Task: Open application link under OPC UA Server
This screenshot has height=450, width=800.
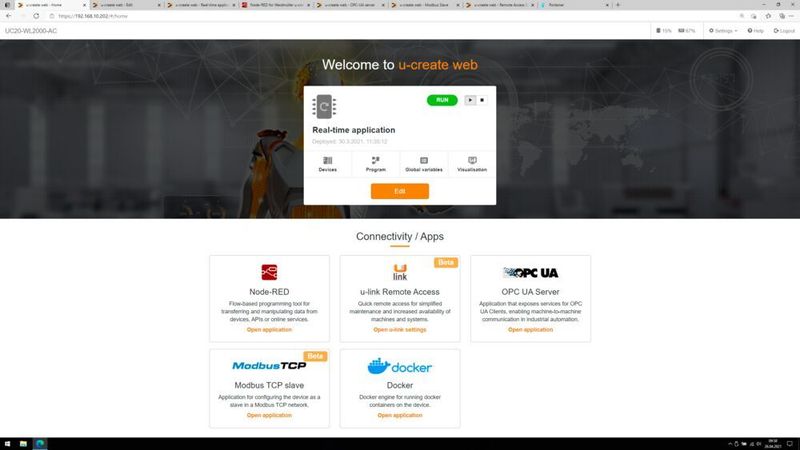Action: point(530,330)
